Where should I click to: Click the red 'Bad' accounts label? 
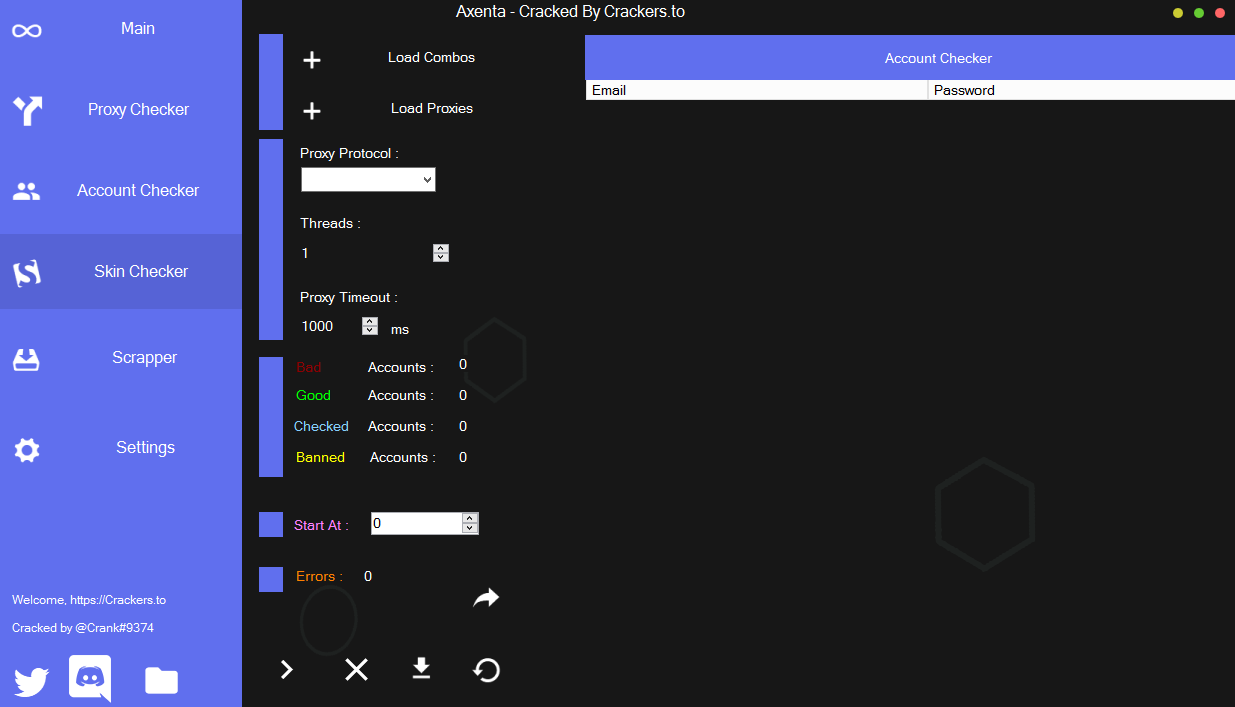point(309,367)
